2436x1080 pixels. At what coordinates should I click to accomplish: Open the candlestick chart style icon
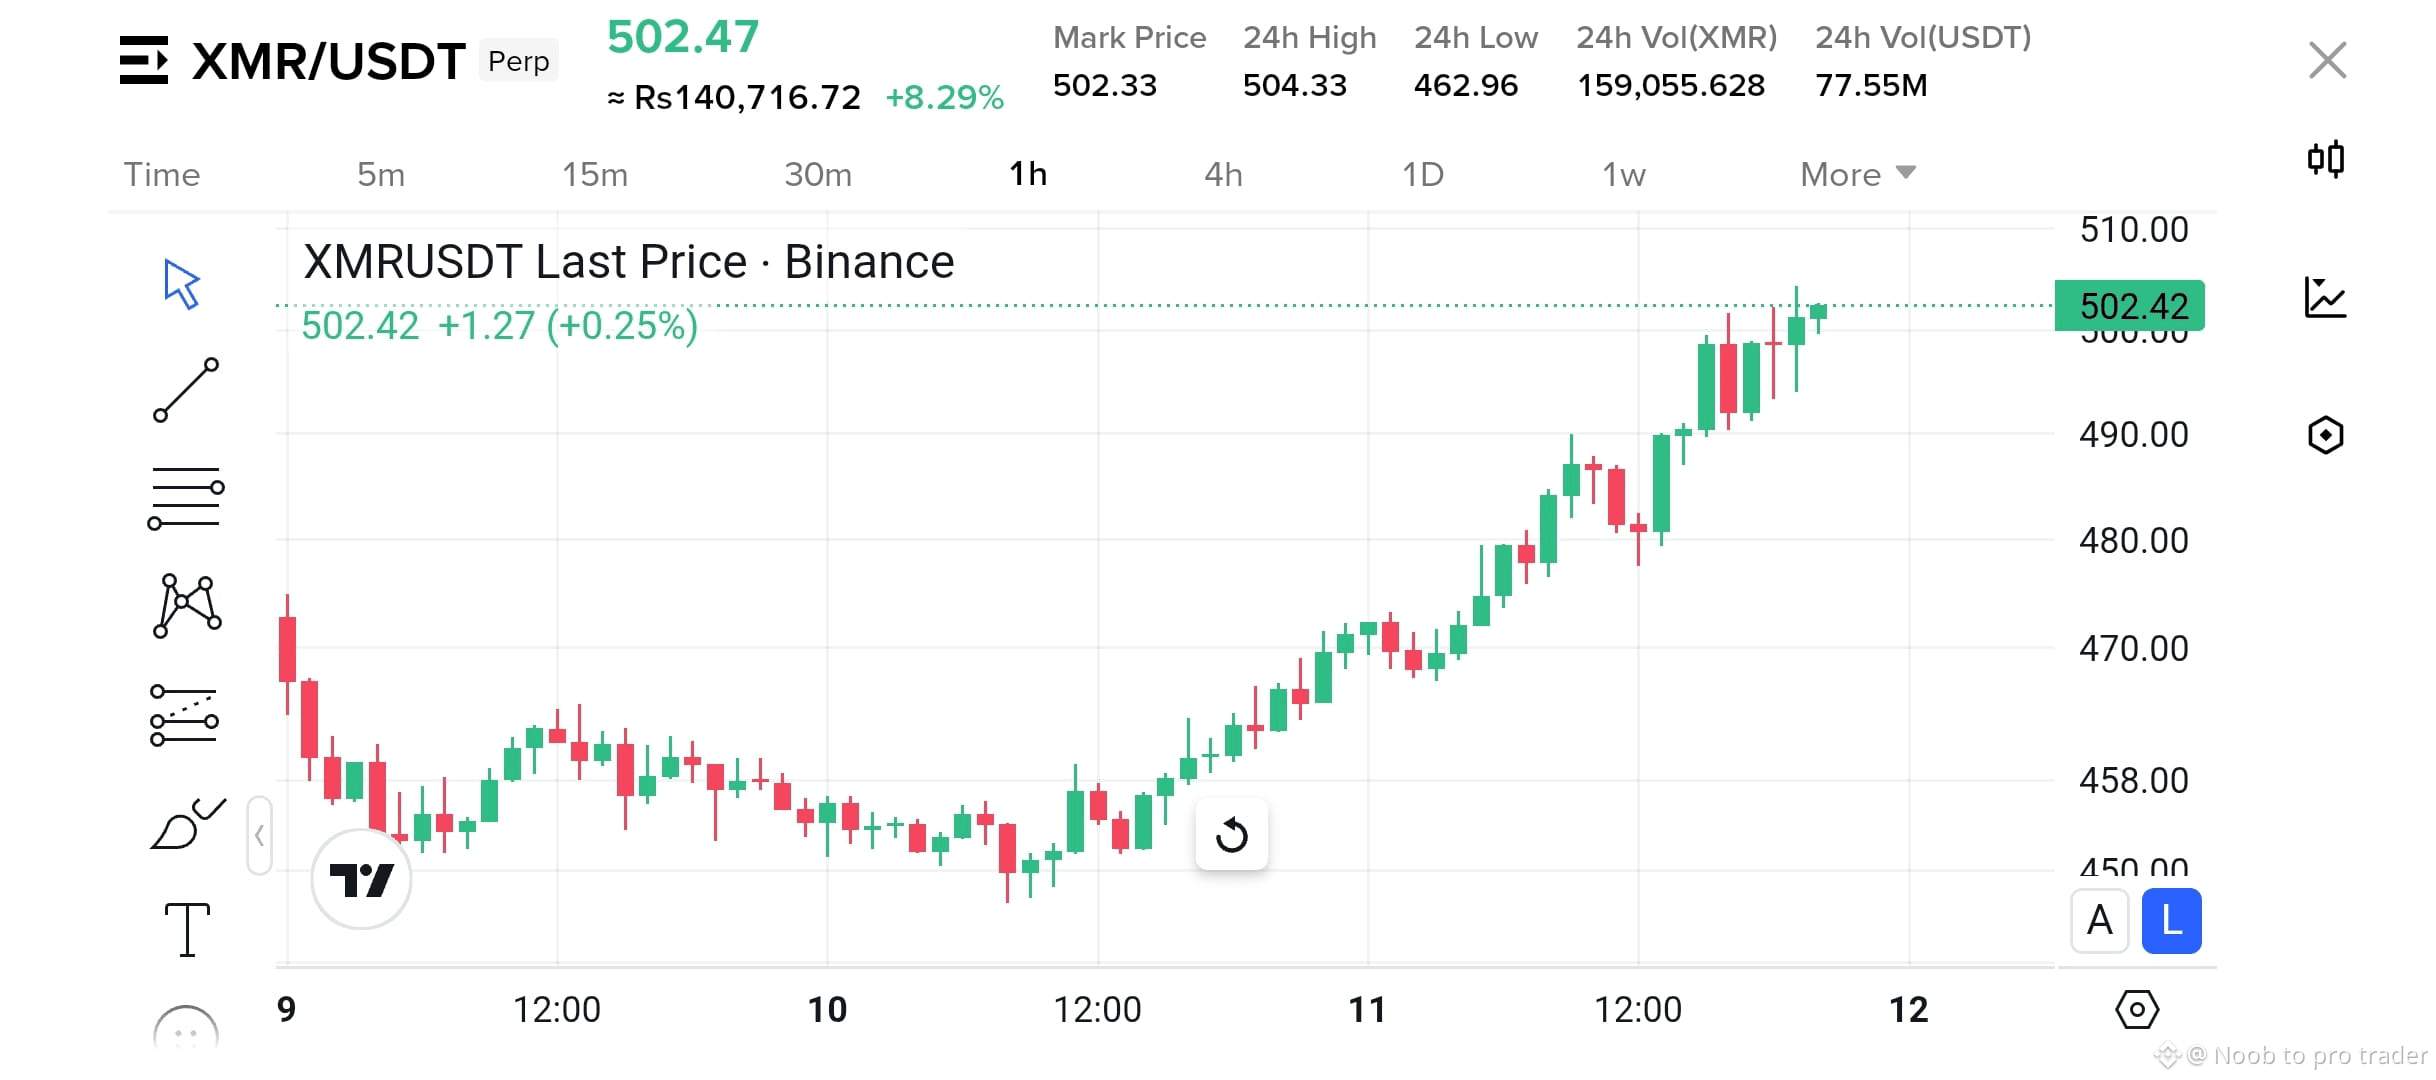click(x=2325, y=160)
